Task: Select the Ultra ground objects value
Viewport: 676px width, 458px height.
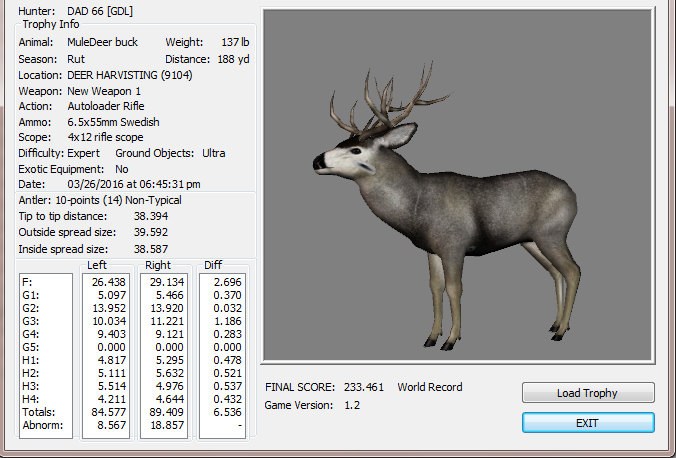Action: tap(213, 153)
